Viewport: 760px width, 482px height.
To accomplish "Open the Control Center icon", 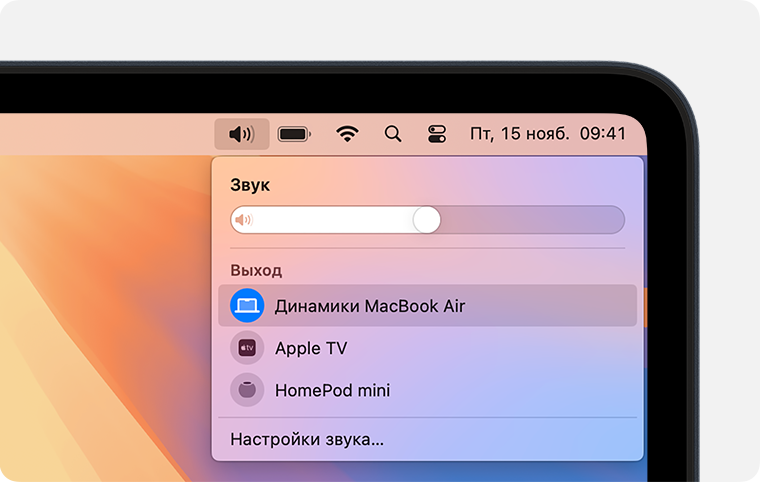I will pos(437,134).
